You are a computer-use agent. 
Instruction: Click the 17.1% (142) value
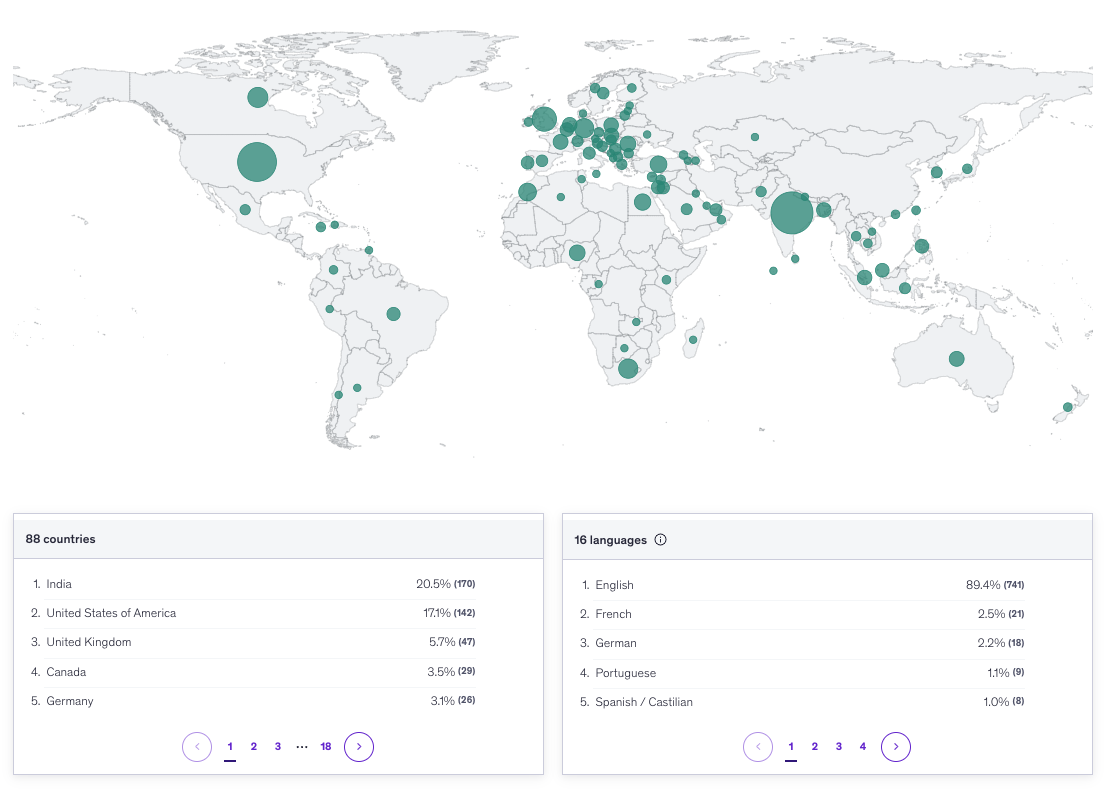[449, 613]
